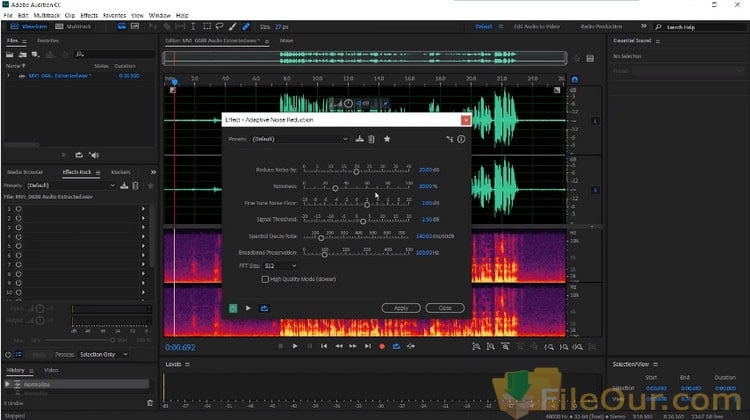Open the FFT Size dropdown
The height and width of the screenshot is (420, 750).
tap(280, 266)
